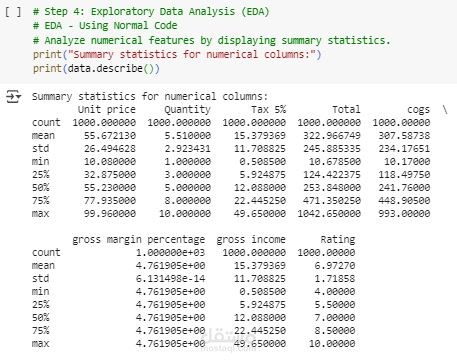
Task: Click the Quantity max 10.000000
Action: tap(185, 214)
